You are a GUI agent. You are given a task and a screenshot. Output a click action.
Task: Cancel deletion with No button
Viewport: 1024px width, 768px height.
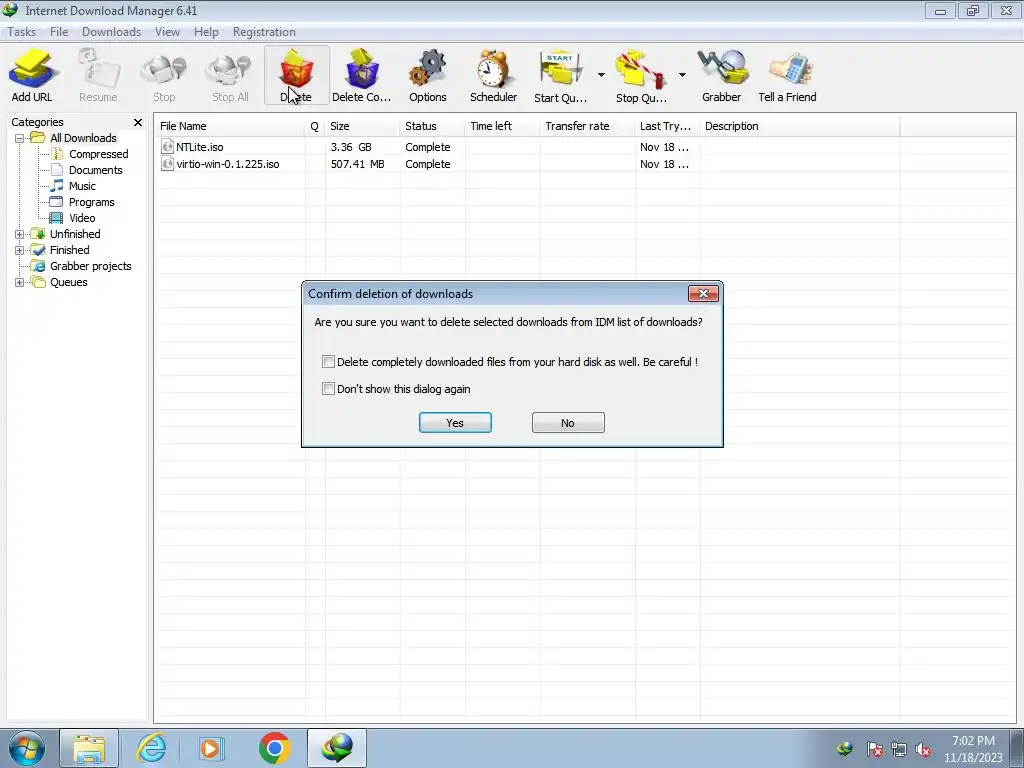(568, 423)
